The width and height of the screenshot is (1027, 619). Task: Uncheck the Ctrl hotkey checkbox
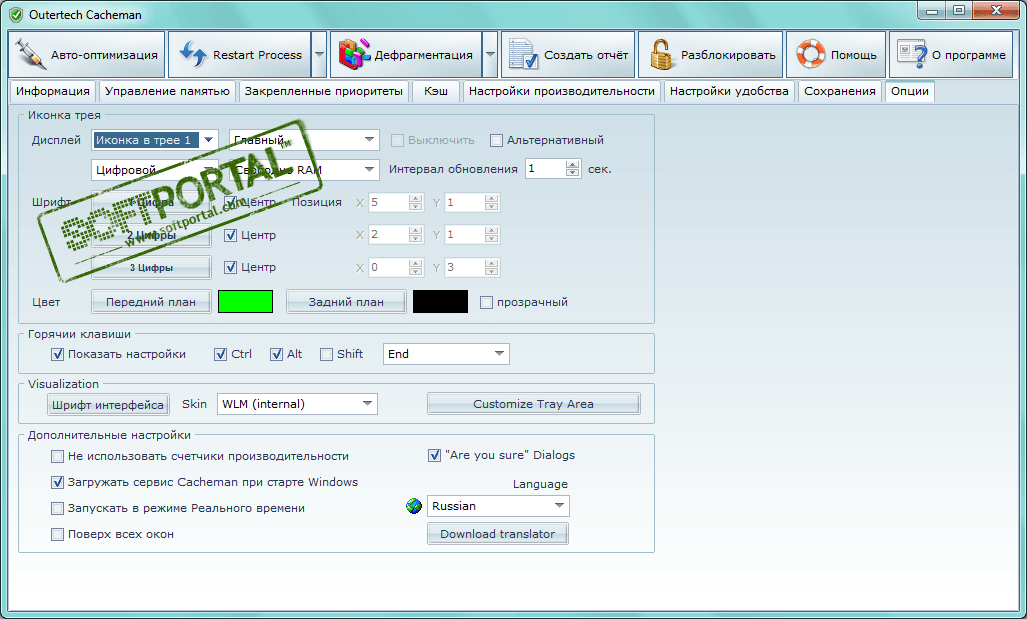coord(221,354)
